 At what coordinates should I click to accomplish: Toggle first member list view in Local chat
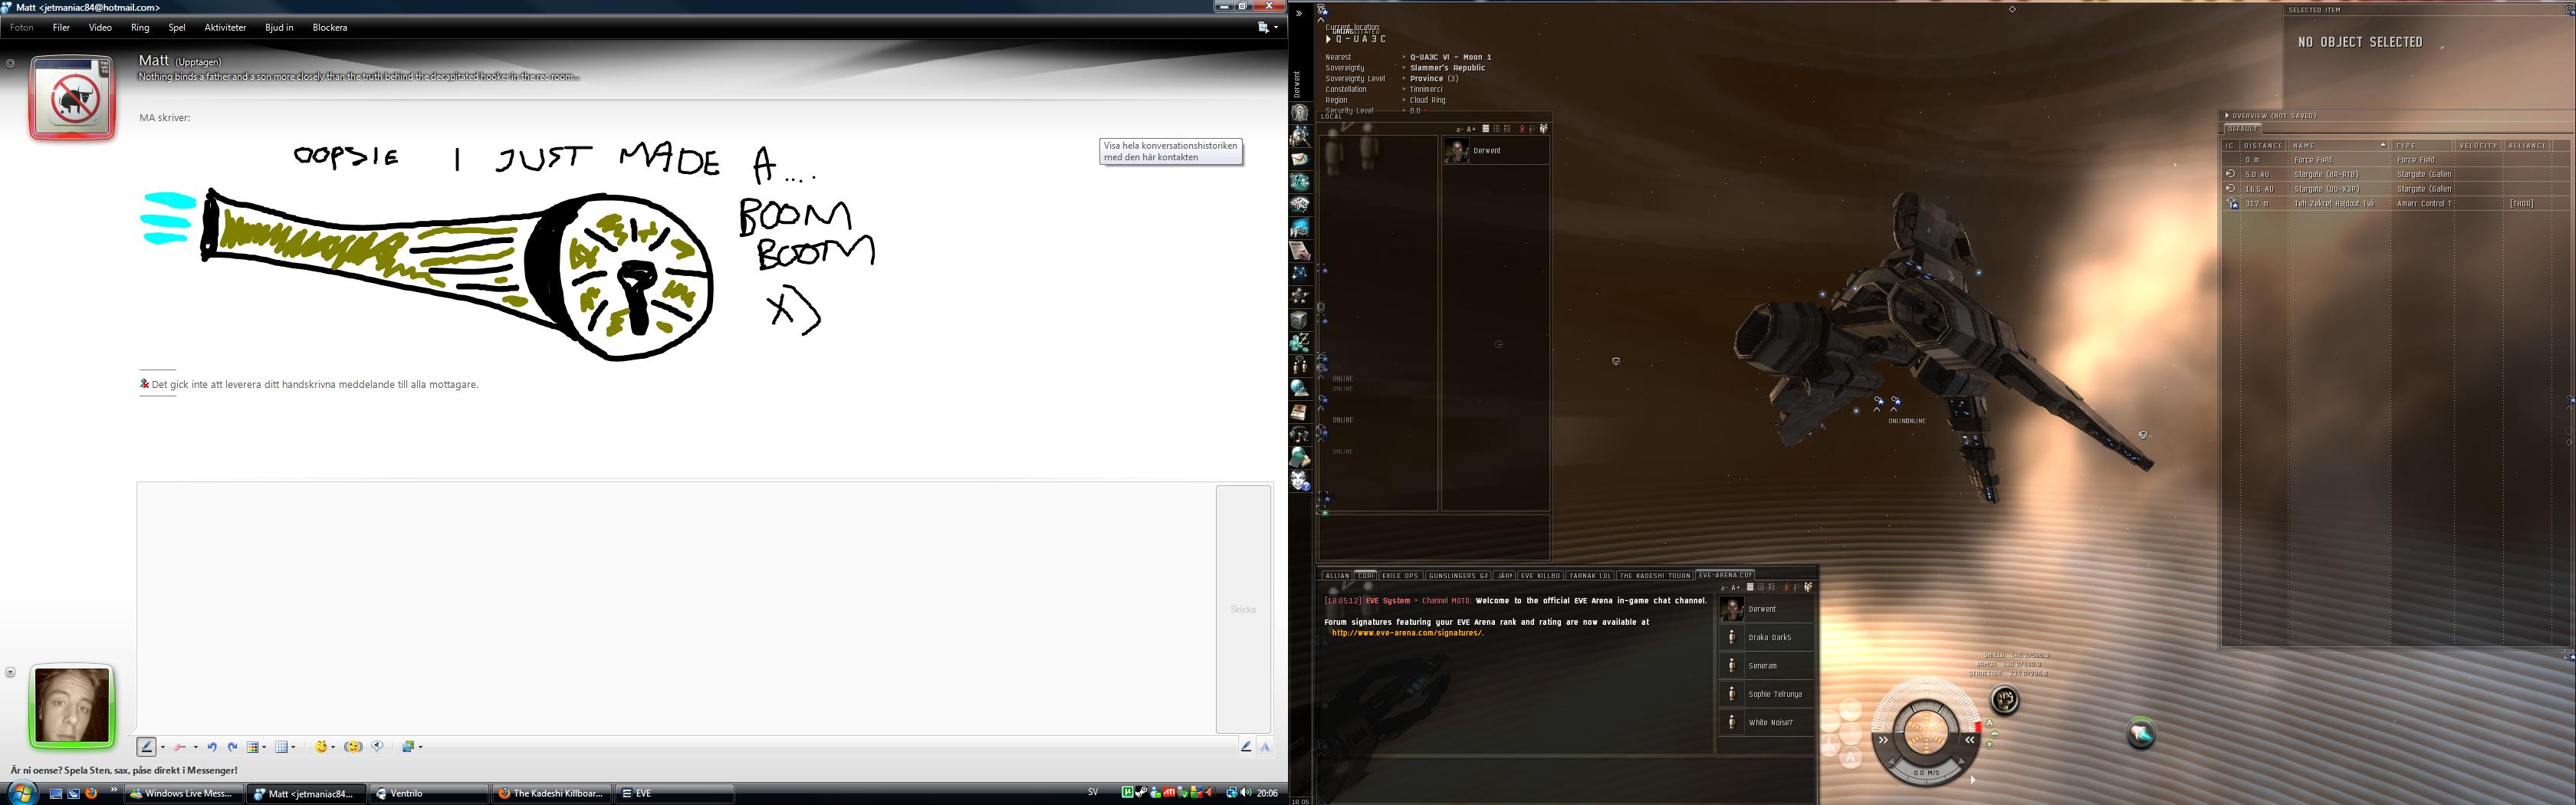1486,129
